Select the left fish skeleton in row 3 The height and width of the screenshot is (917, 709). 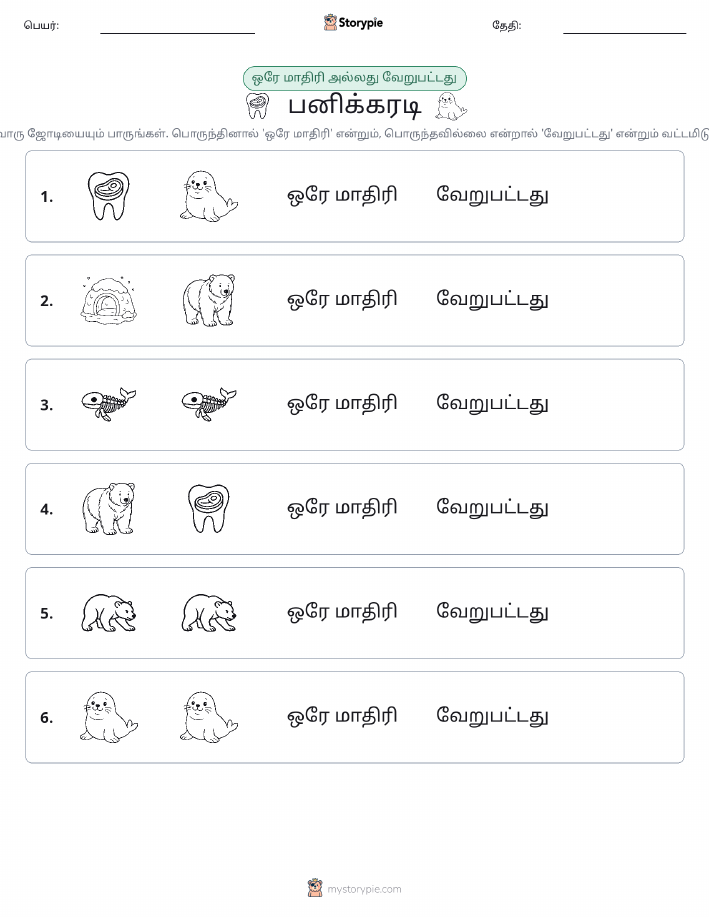click(x=108, y=404)
